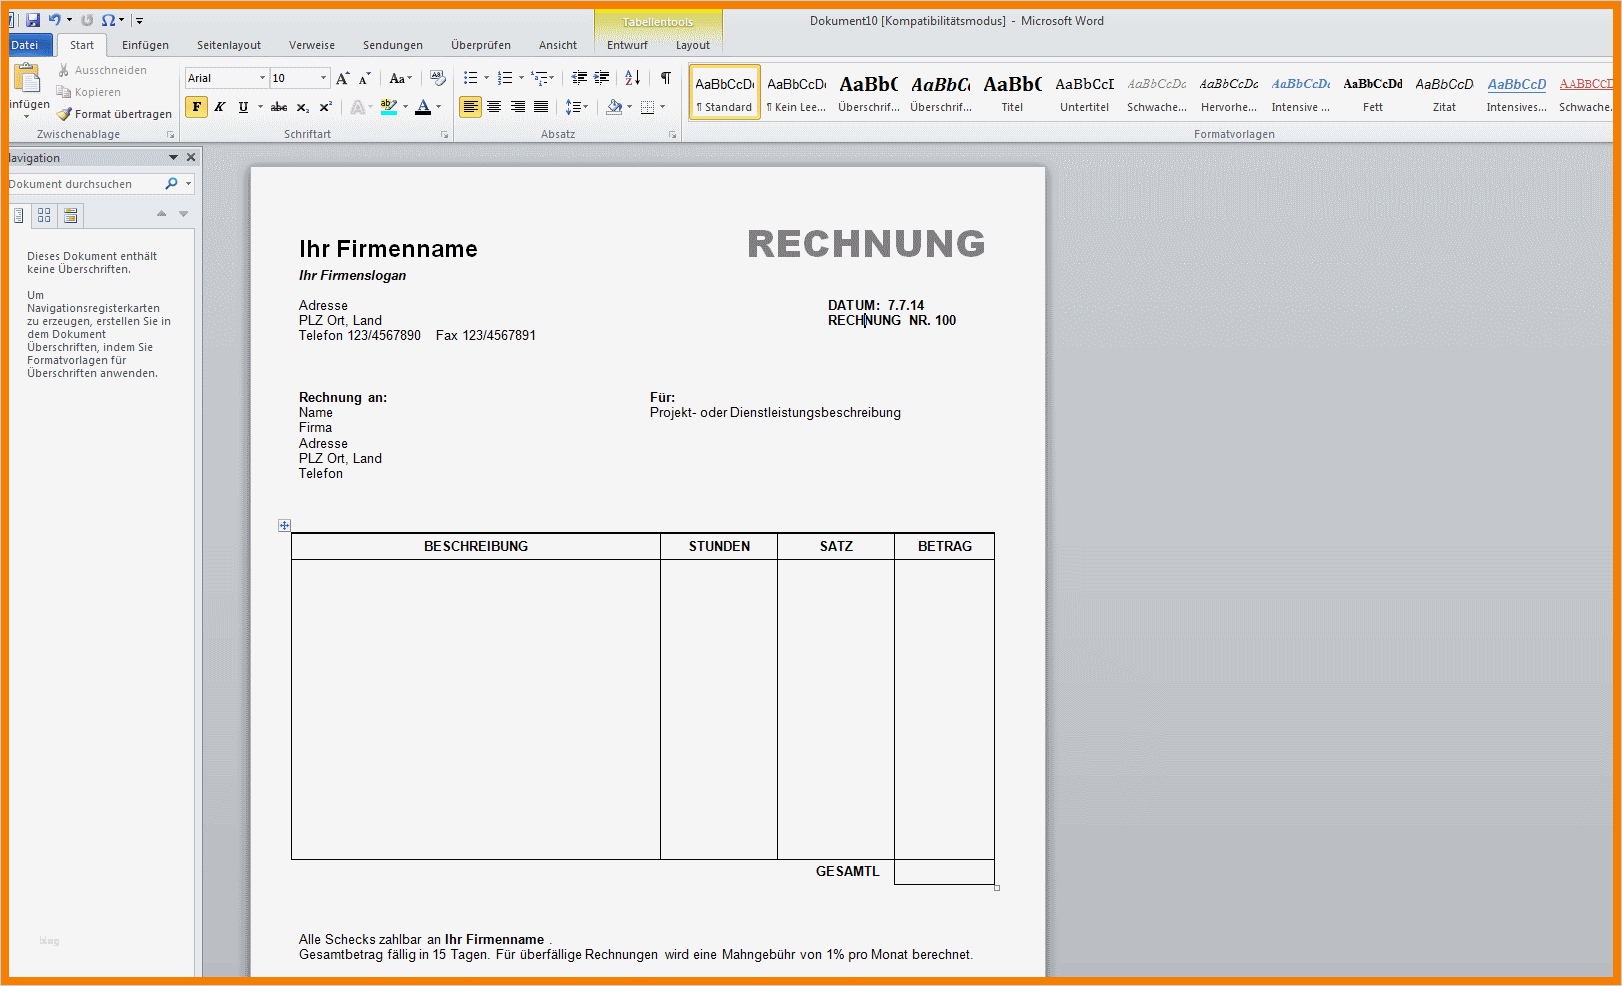Image resolution: width=1622 pixels, height=986 pixels.
Task: Click the superscript x² icon
Action: (324, 107)
